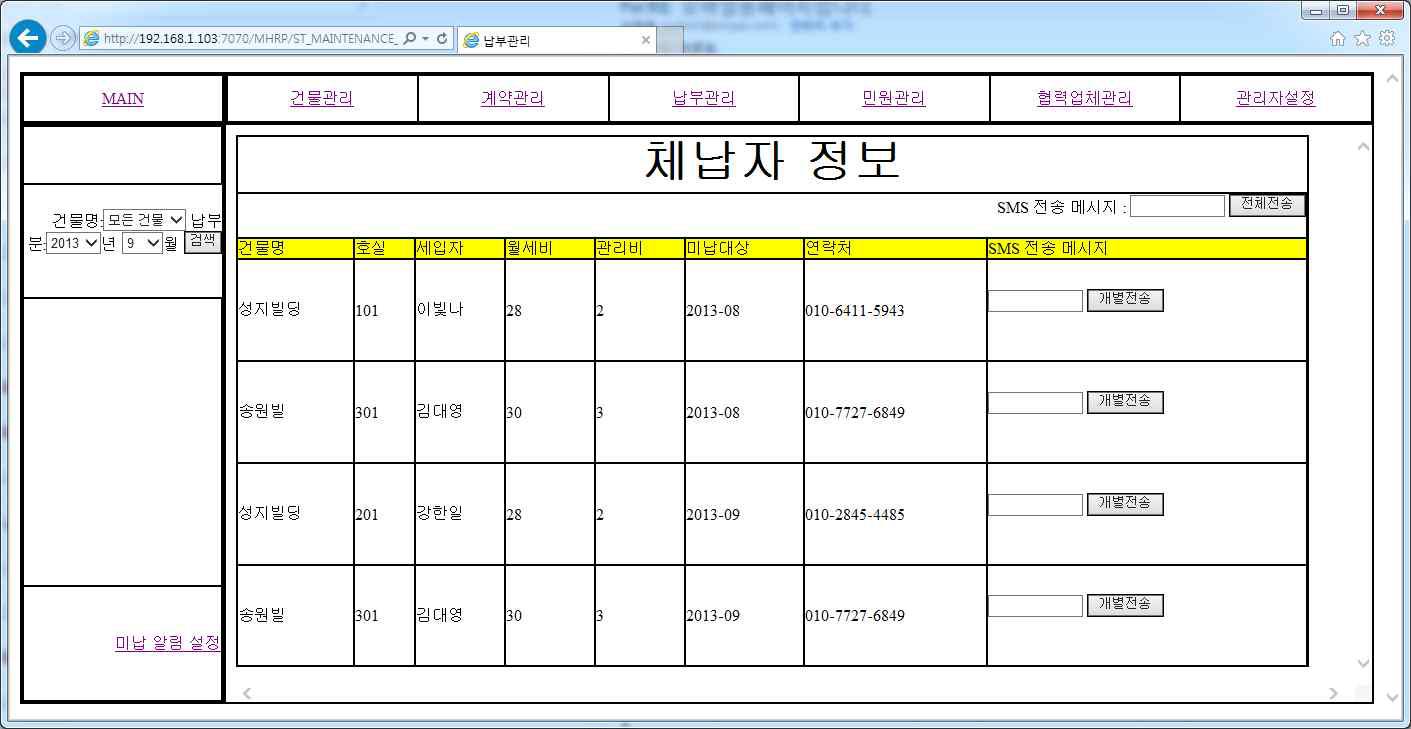
Task: Click phone number 010-2845-4485
Action: tap(854, 515)
